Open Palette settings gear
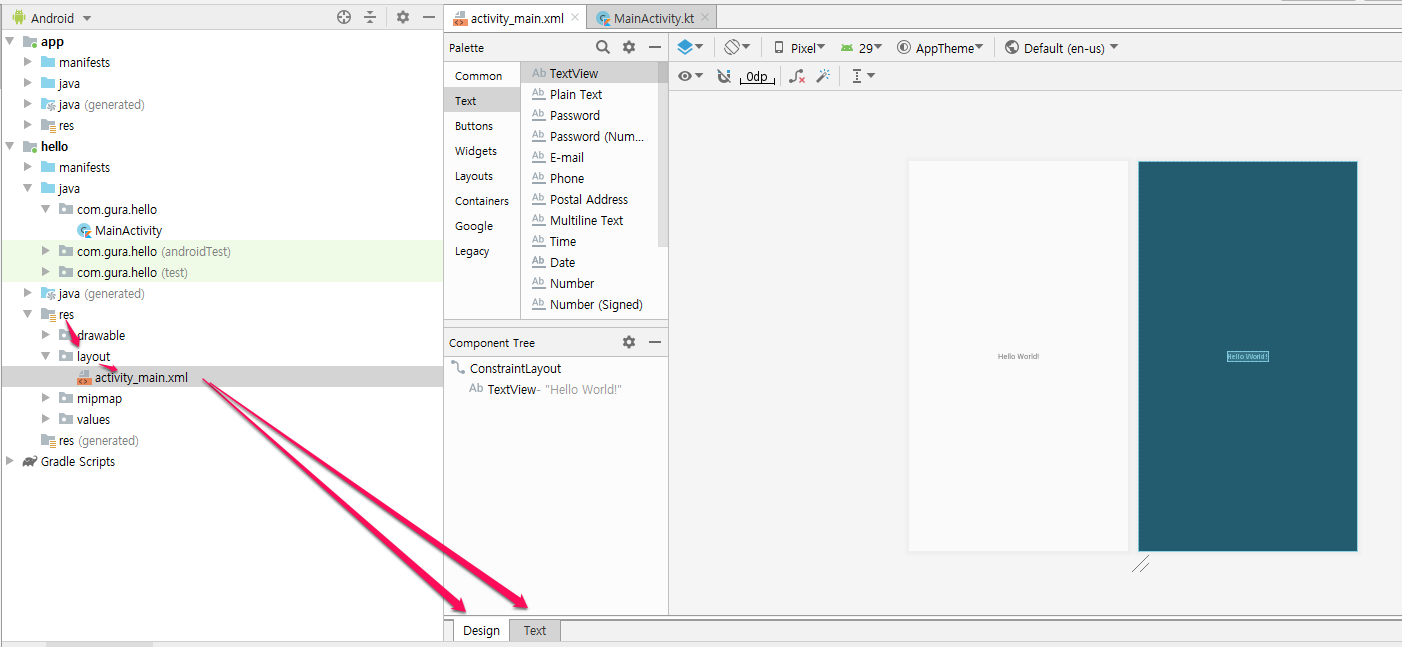The height and width of the screenshot is (647, 1402). (629, 47)
